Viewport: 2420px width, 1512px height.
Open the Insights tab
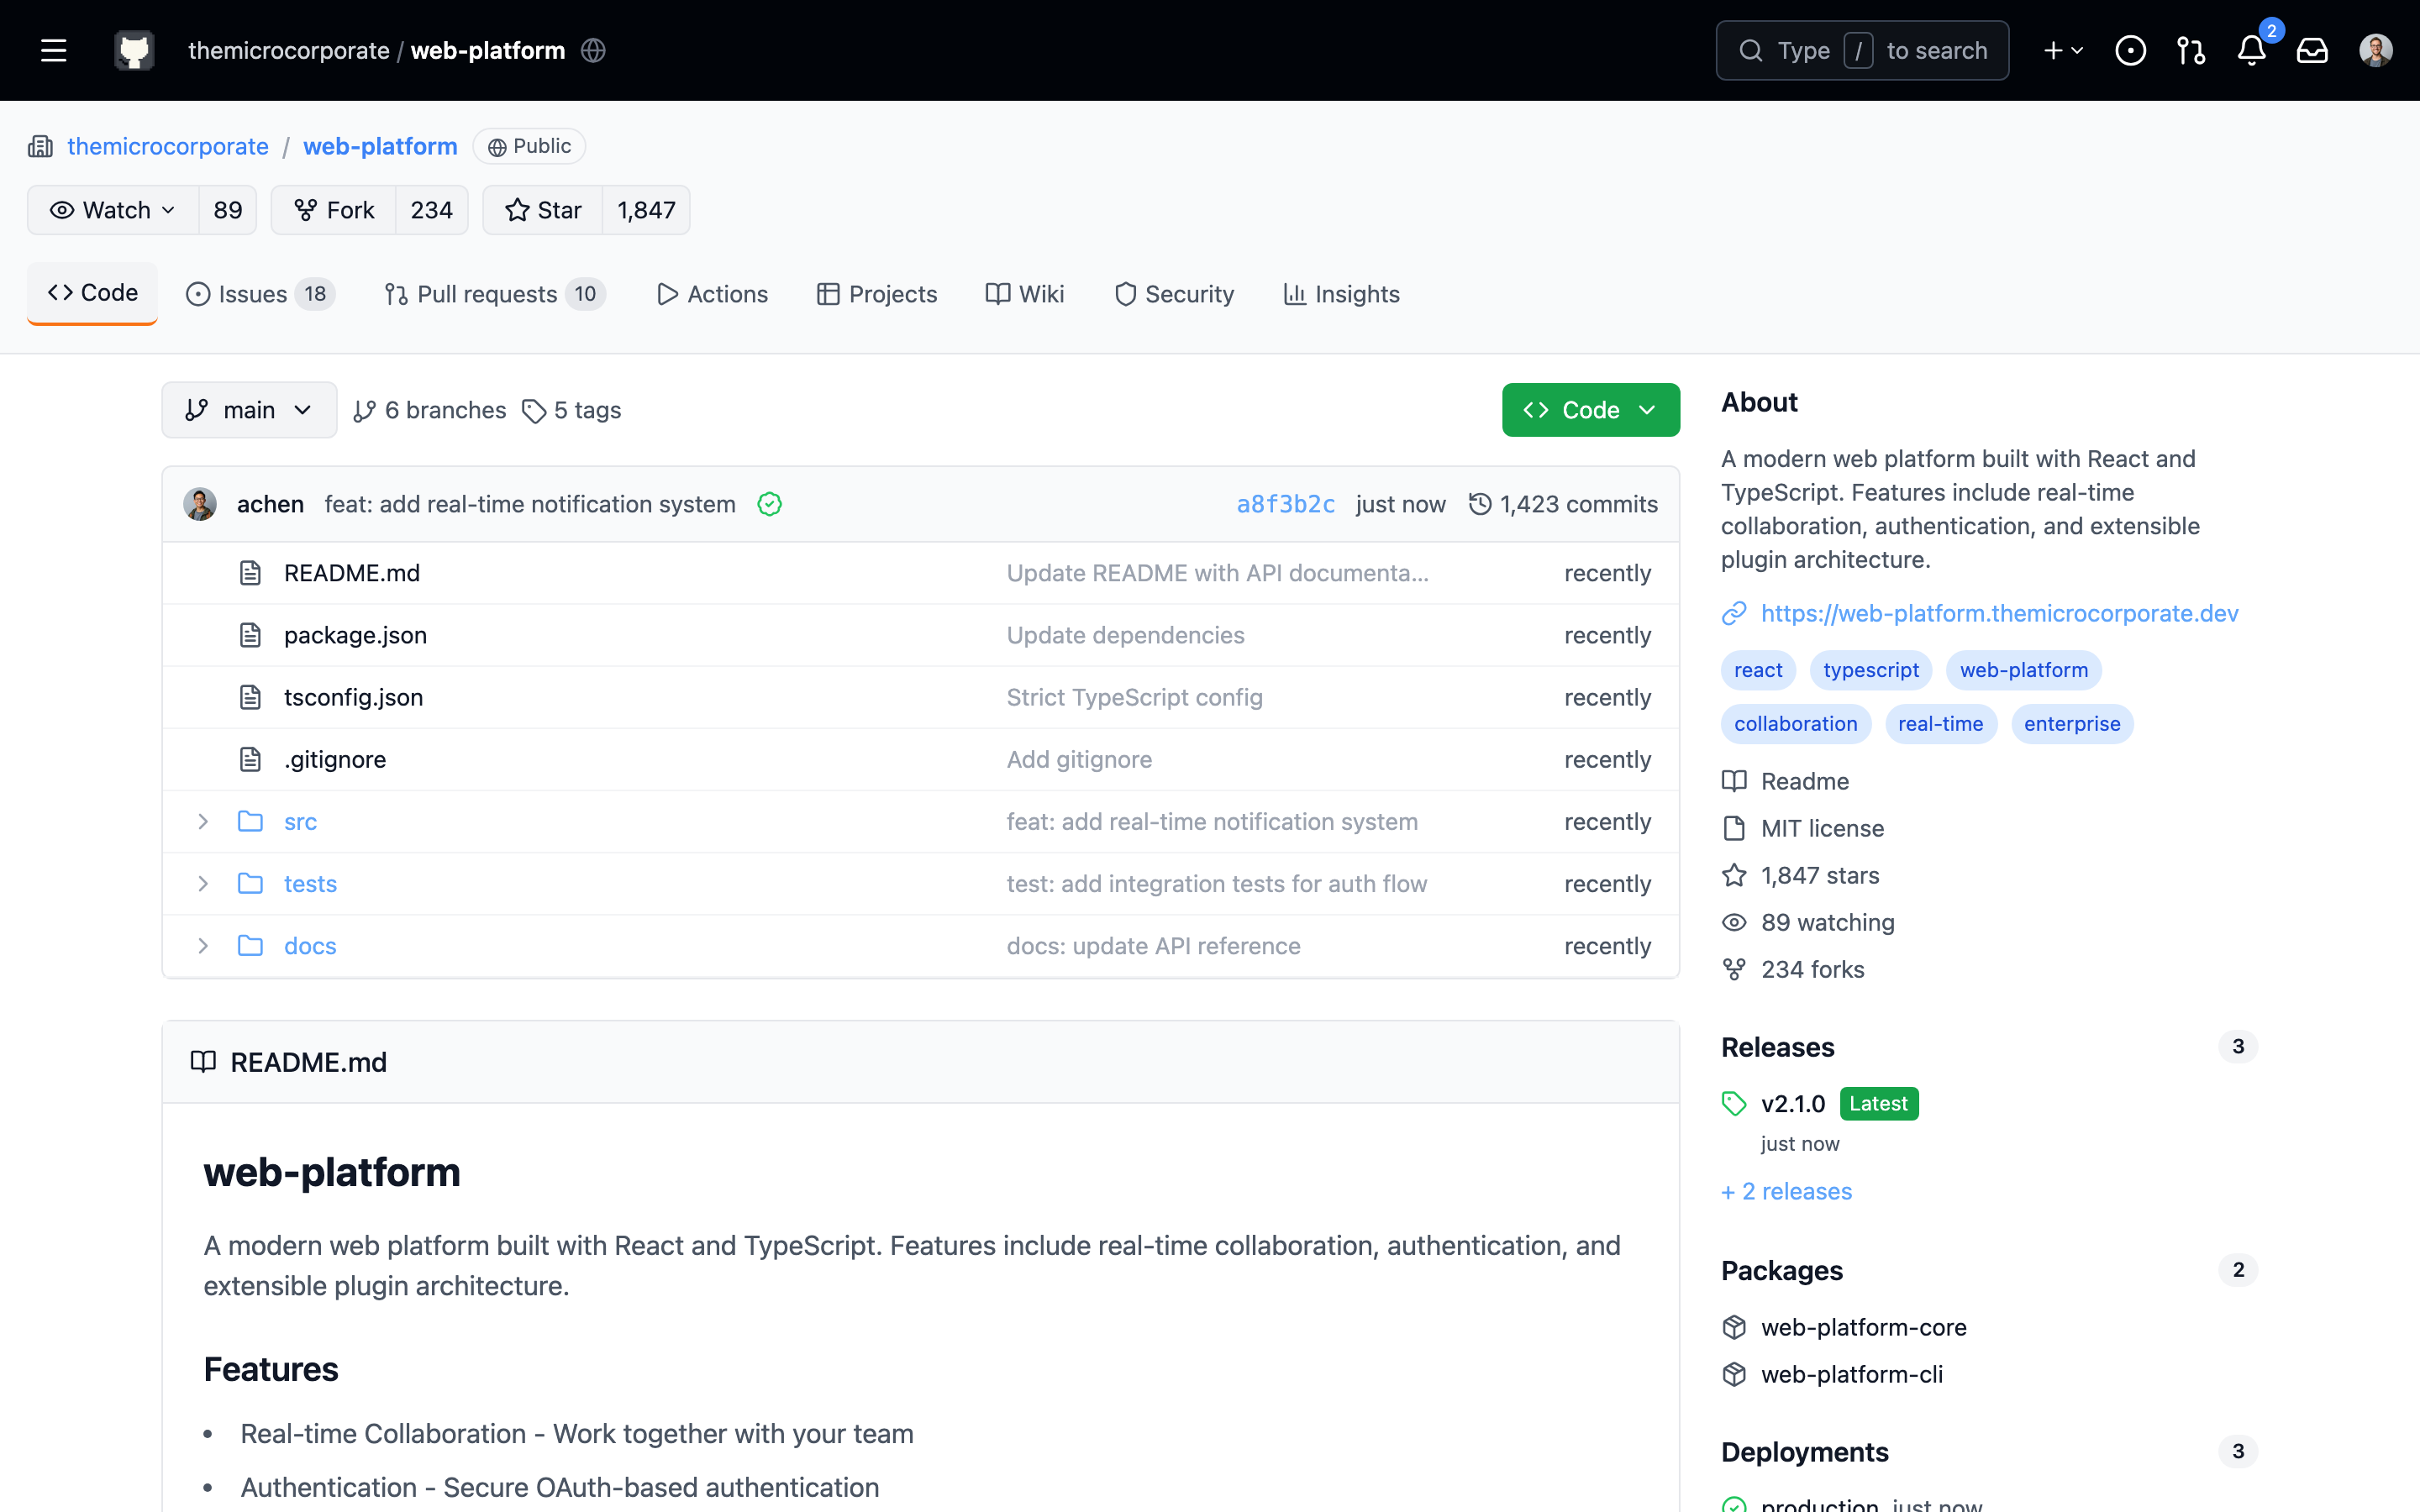click(x=1342, y=294)
